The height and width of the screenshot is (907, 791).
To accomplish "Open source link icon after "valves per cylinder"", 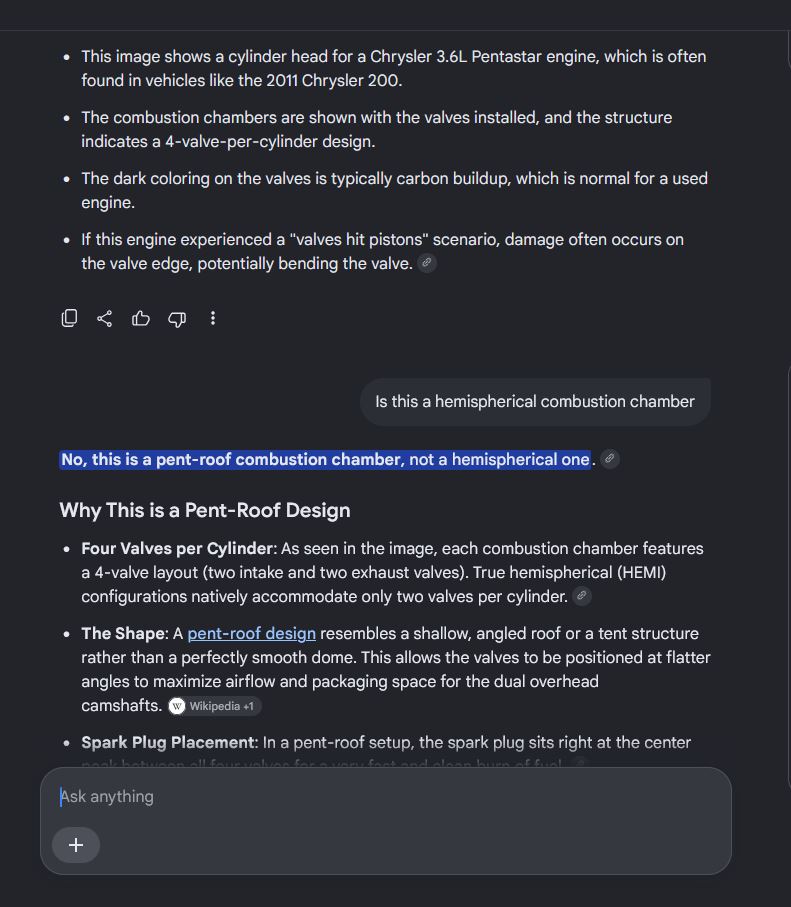I will click(x=582, y=596).
